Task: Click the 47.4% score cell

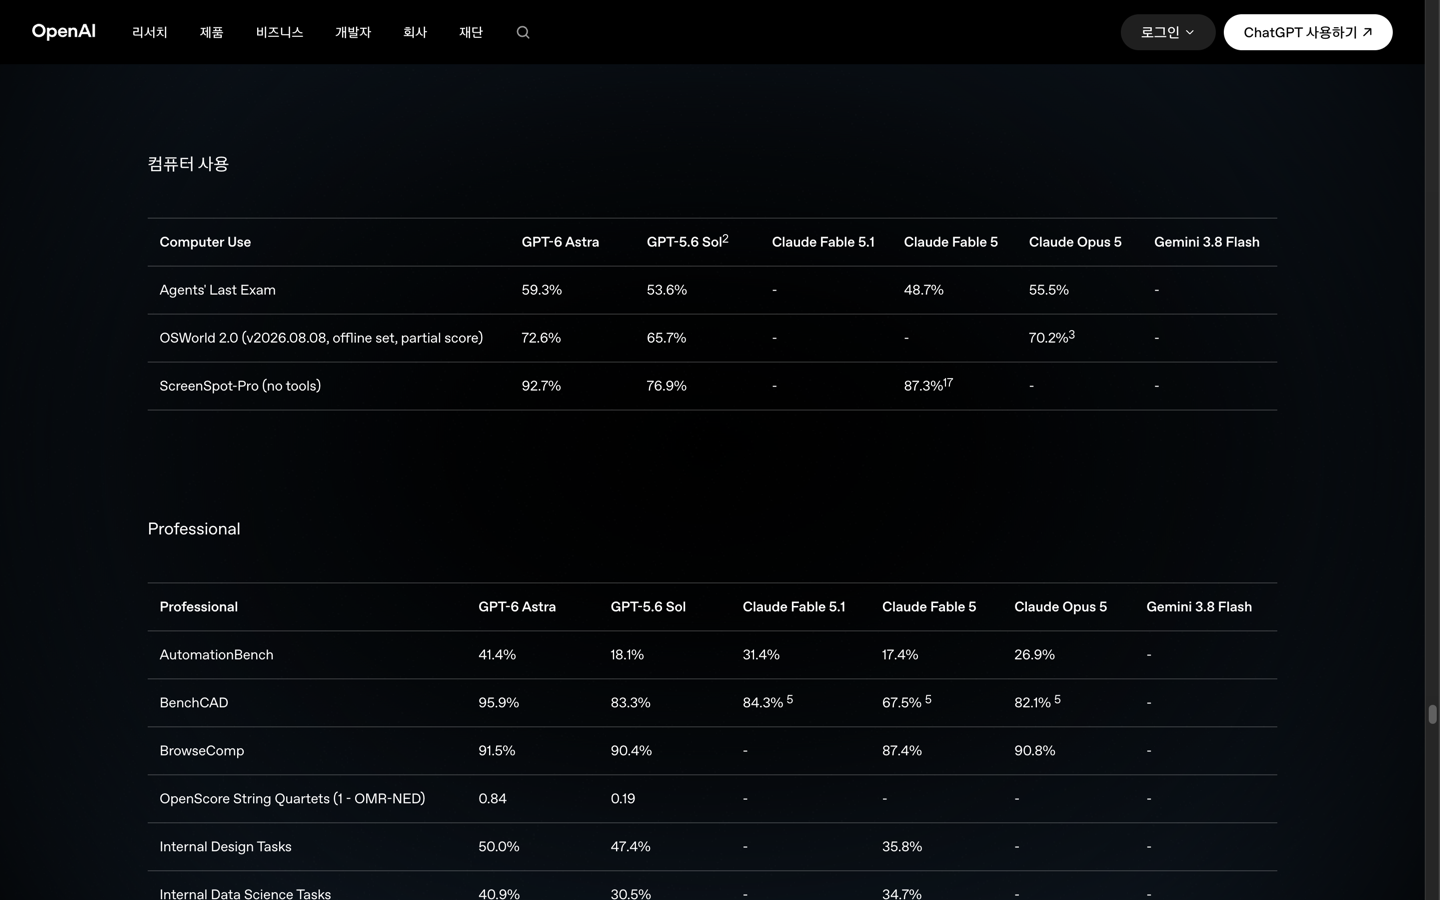Action: (631, 847)
